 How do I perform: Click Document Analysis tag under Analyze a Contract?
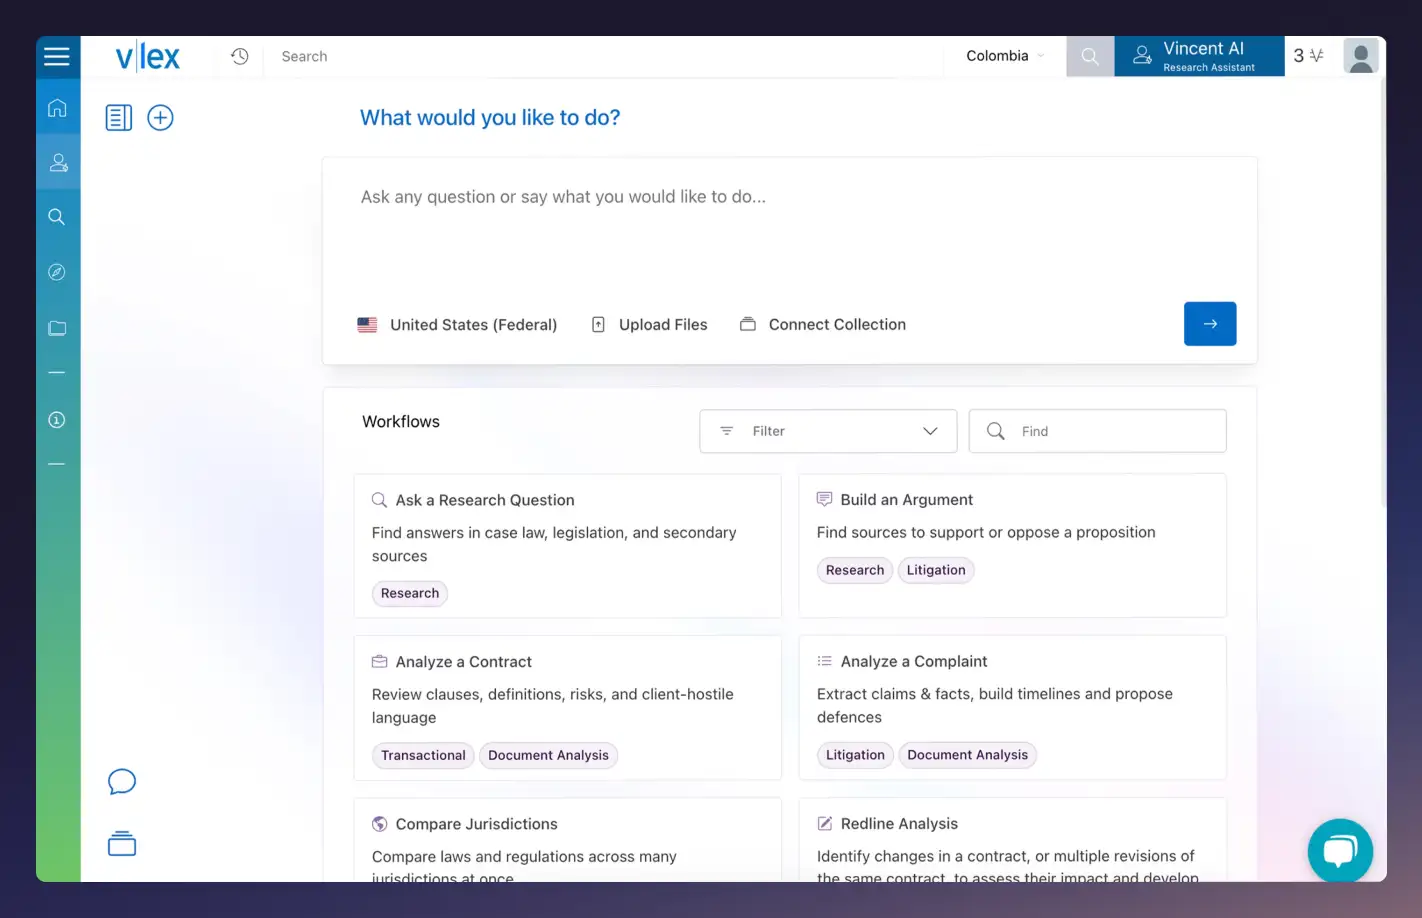tap(548, 755)
